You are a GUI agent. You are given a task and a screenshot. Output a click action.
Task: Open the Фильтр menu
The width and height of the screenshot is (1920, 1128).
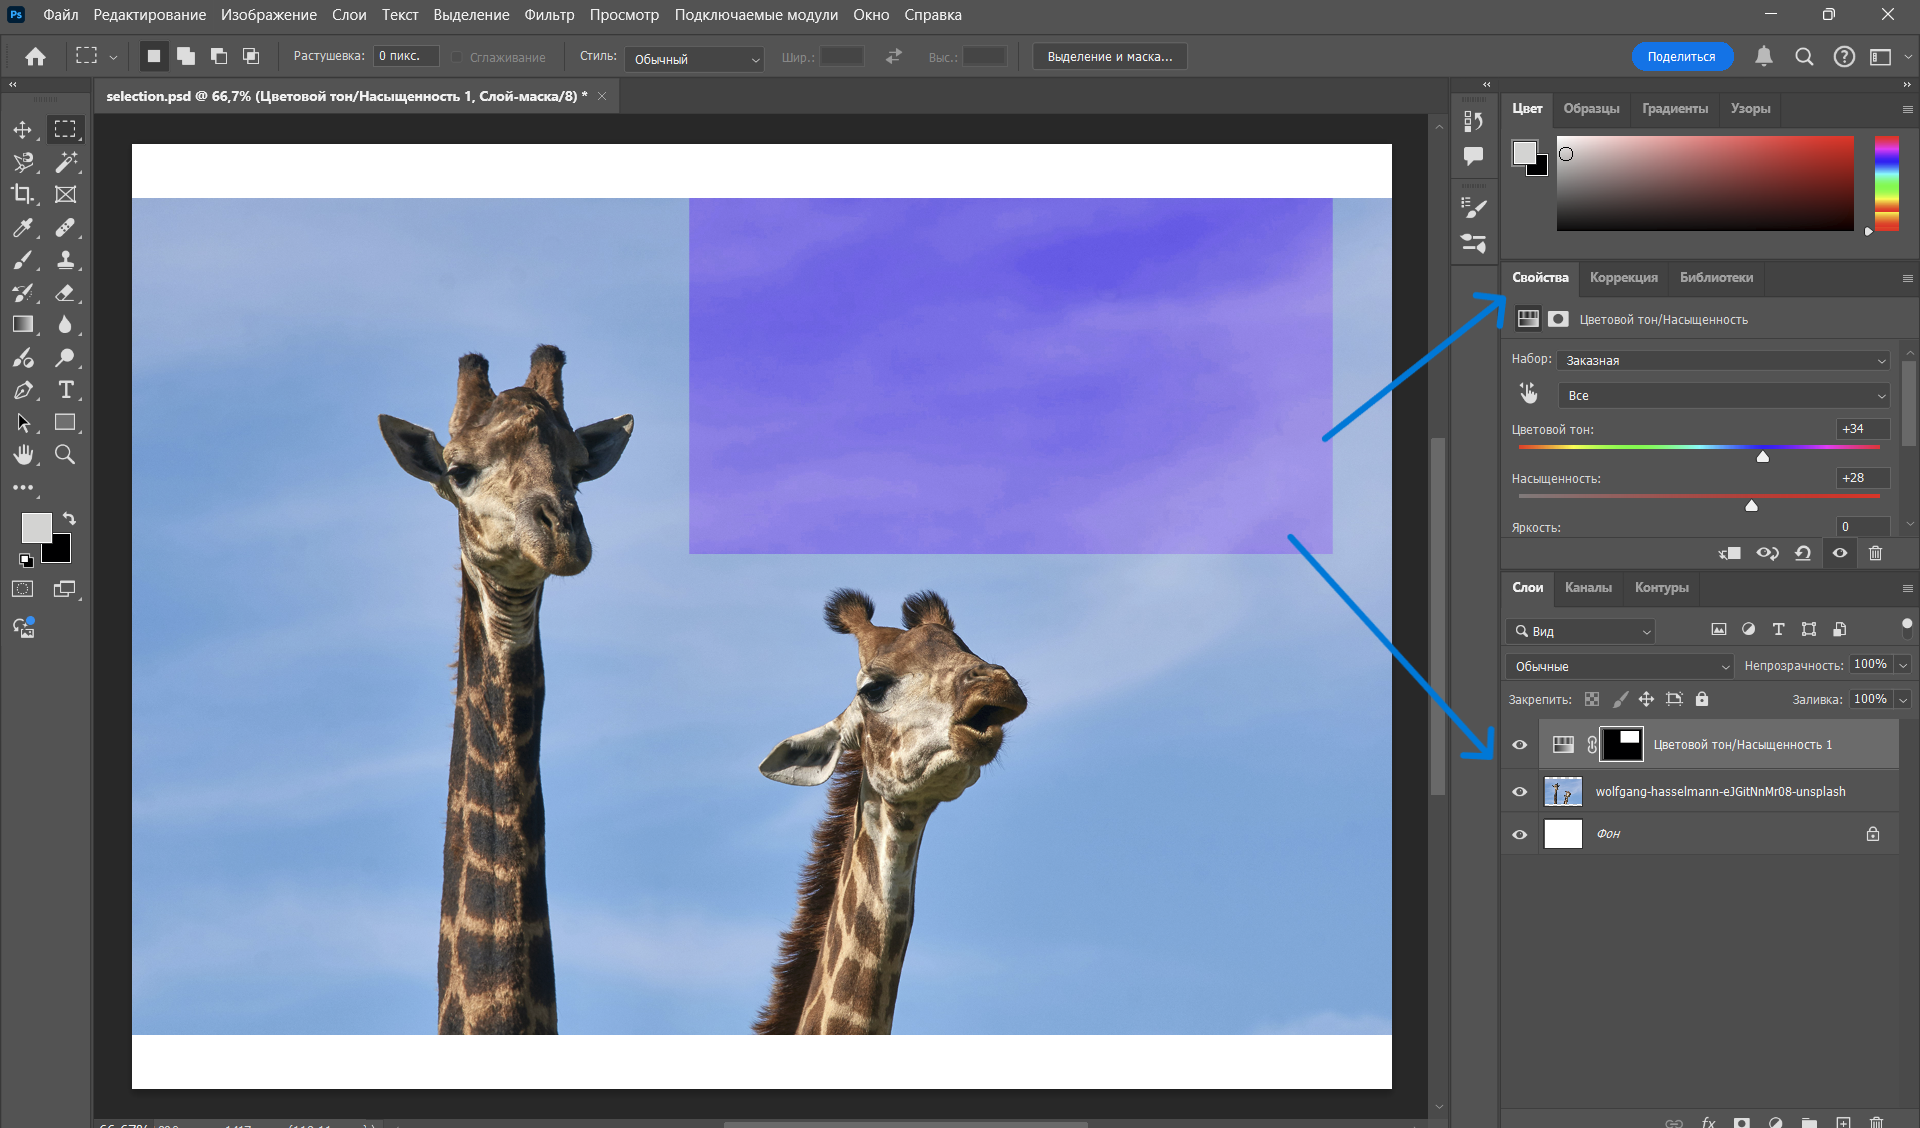pyautogui.click(x=549, y=15)
